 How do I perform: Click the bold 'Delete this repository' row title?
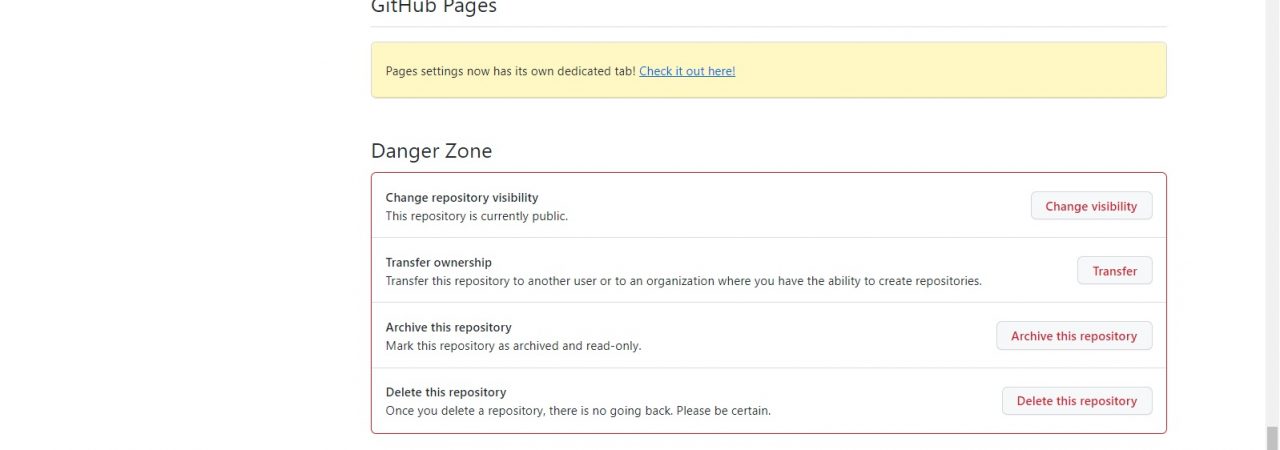(446, 393)
